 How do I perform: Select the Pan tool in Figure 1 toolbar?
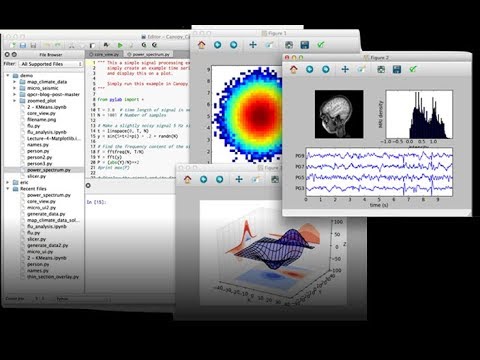(x=253, y=45)
